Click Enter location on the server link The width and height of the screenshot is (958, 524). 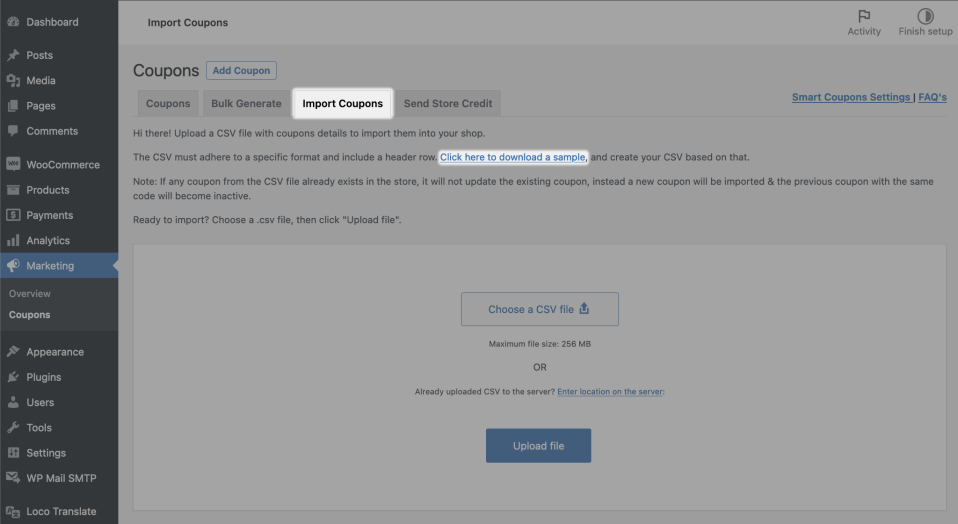click(610, 391)
